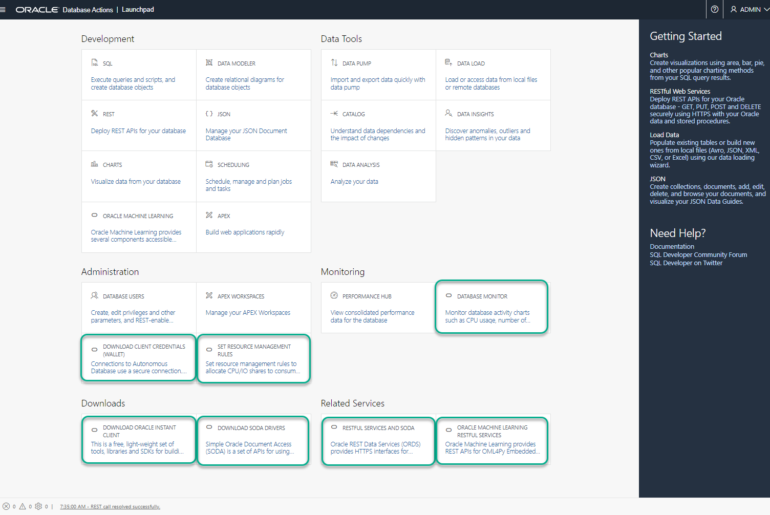770x515 pixels.
Task: Select the 'Load Data' Getting Started heading
Action: [664, 135]
